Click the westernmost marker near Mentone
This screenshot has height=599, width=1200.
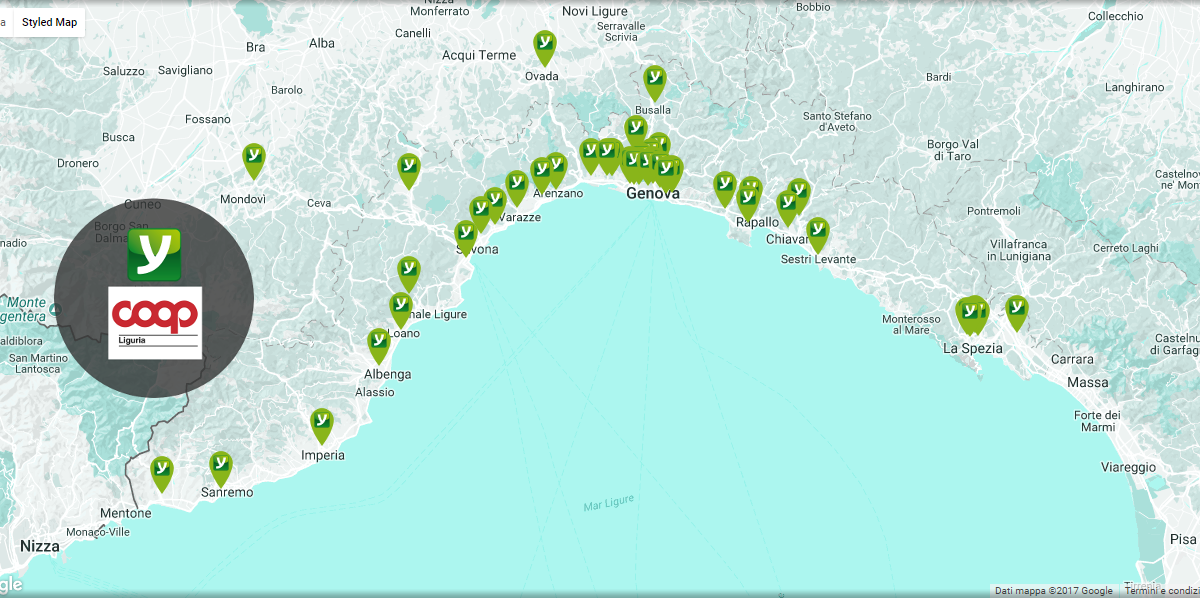tap(161, 472)
